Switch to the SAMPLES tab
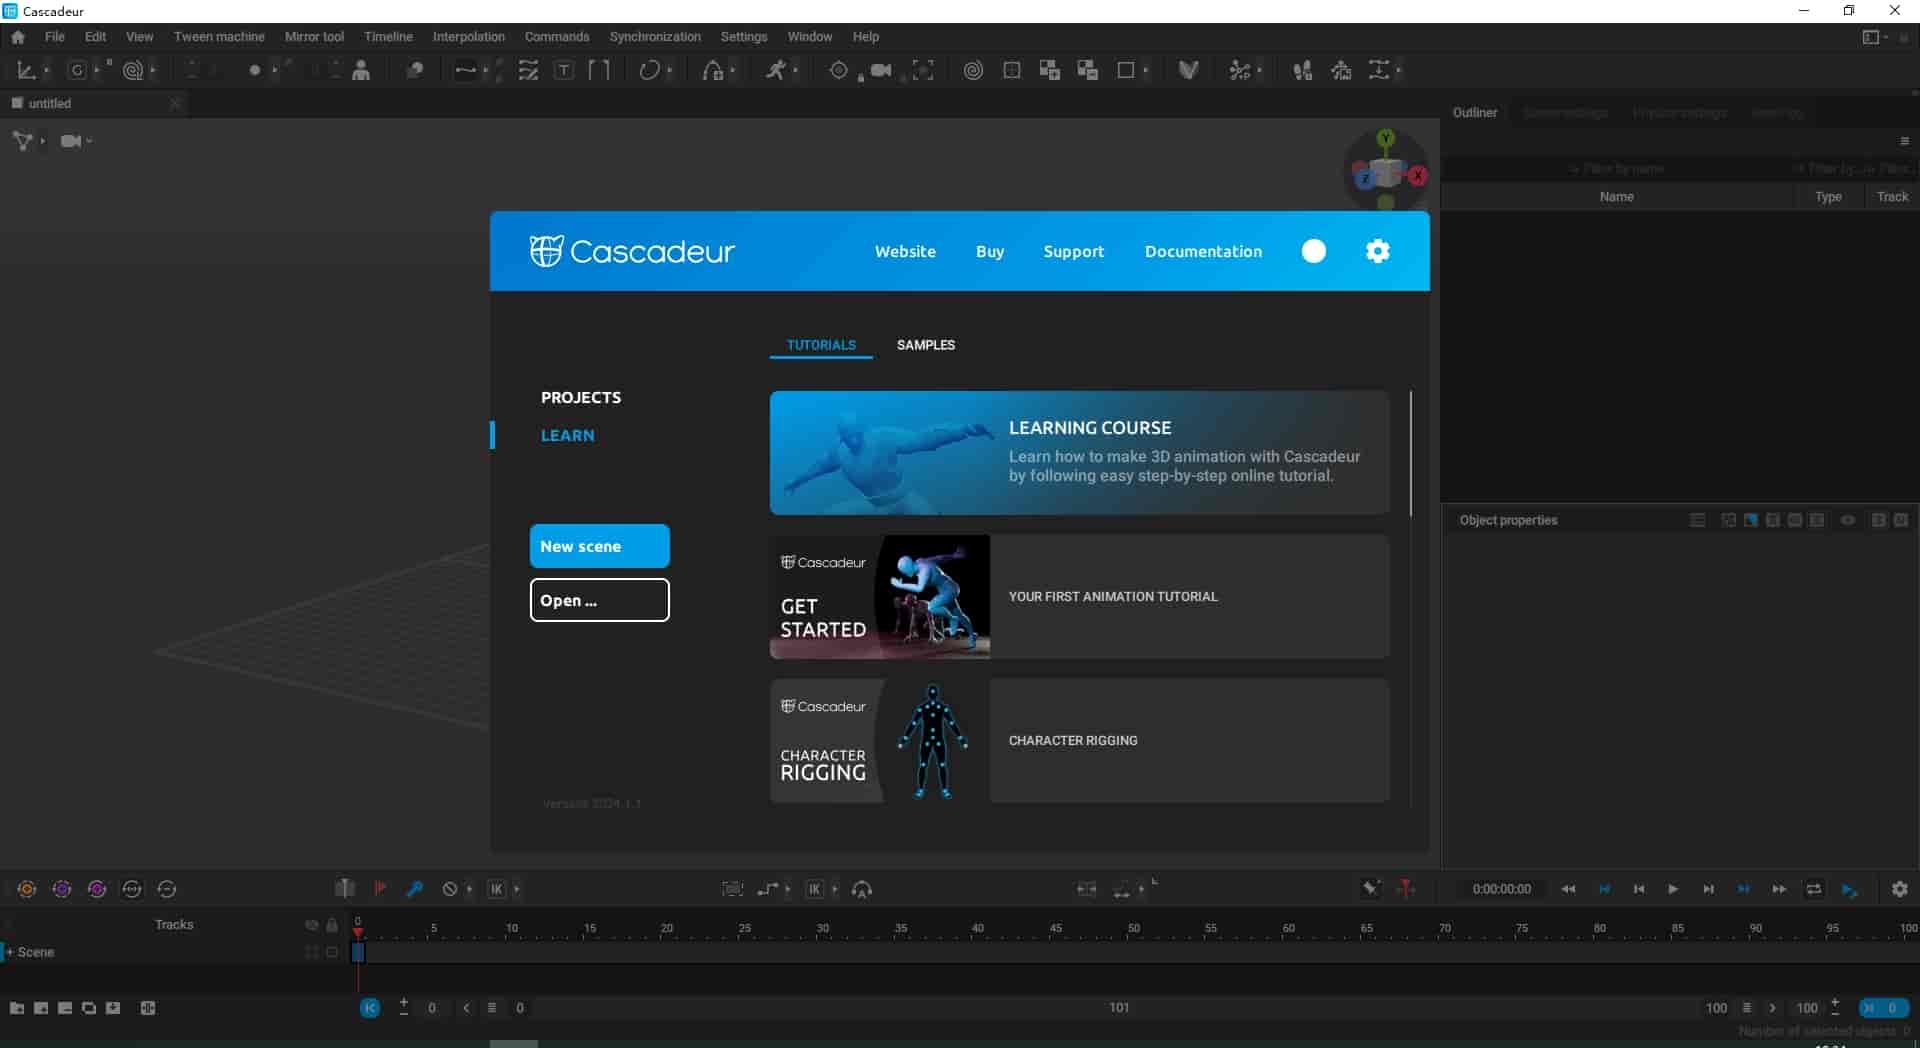Viewport: 1920px width, 1048px height. 925,345
